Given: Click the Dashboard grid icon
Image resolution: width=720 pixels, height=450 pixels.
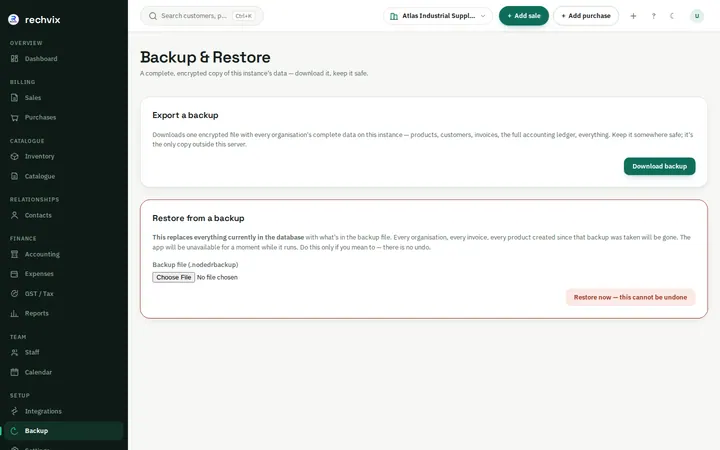Looking at the screenshot, I should click(x=15, y=59).
